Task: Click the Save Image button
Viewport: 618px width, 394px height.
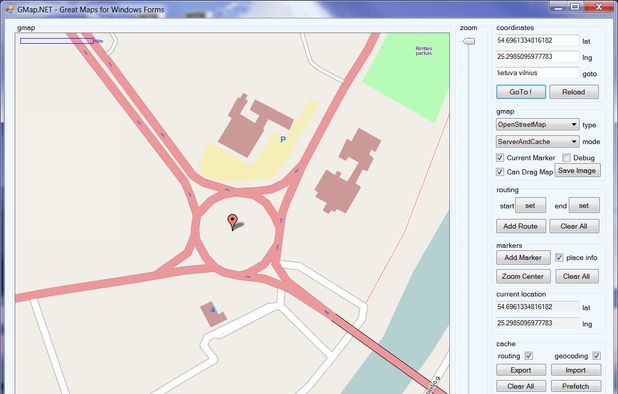Action: pyautogui.click(x=577, y=171)
